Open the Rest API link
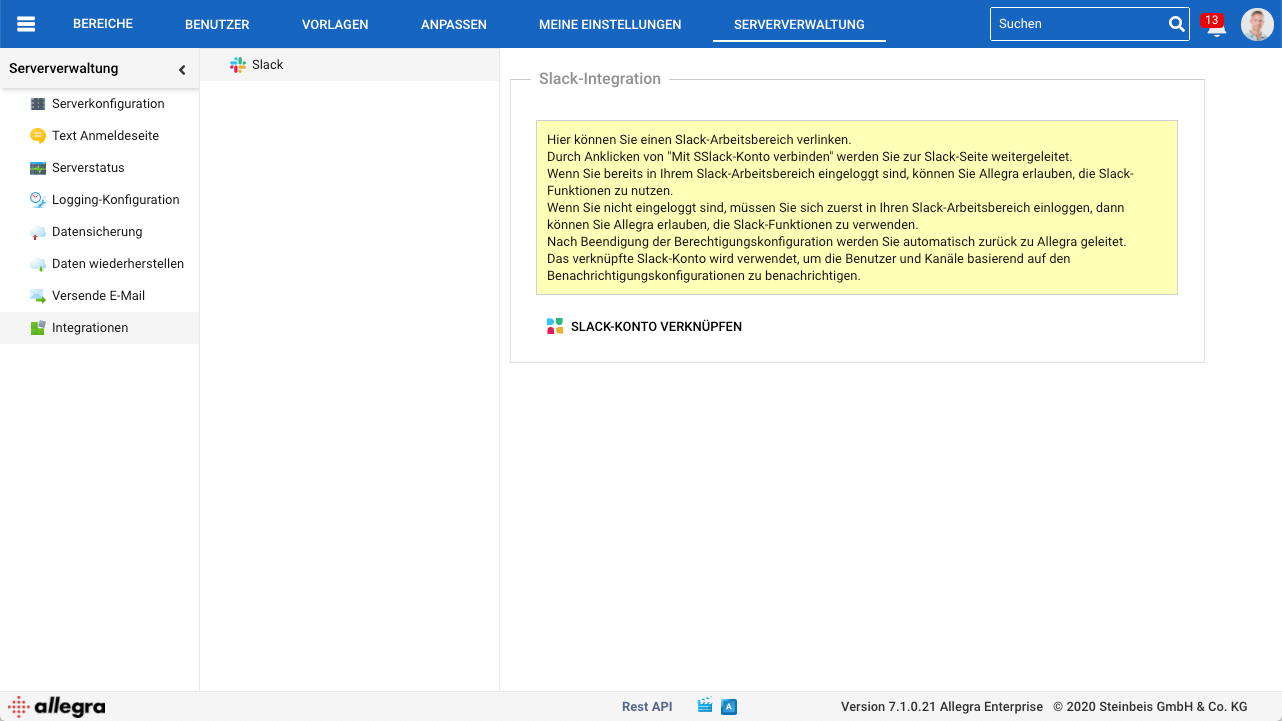Image resolution: width=1282 pixels, height=721 pixels. [647, 706]
